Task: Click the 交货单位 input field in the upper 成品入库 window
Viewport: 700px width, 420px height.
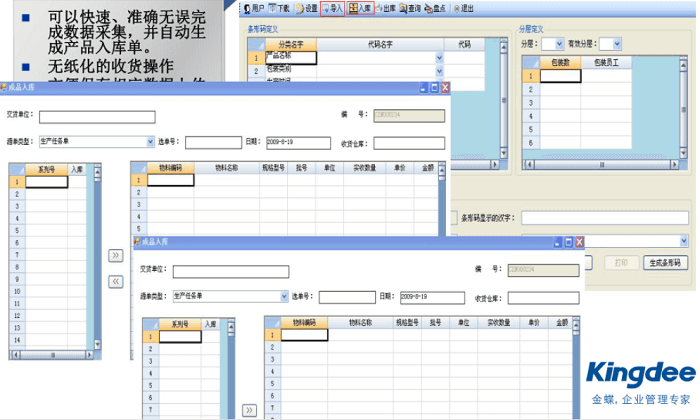Action: point(97,117)
